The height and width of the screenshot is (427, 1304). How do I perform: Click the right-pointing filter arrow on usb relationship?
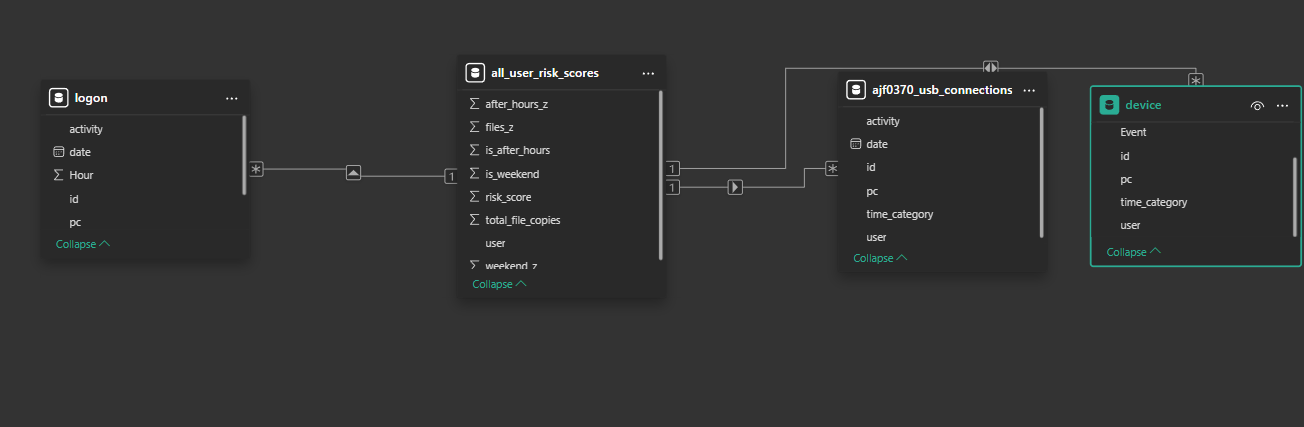pos(735,187)
